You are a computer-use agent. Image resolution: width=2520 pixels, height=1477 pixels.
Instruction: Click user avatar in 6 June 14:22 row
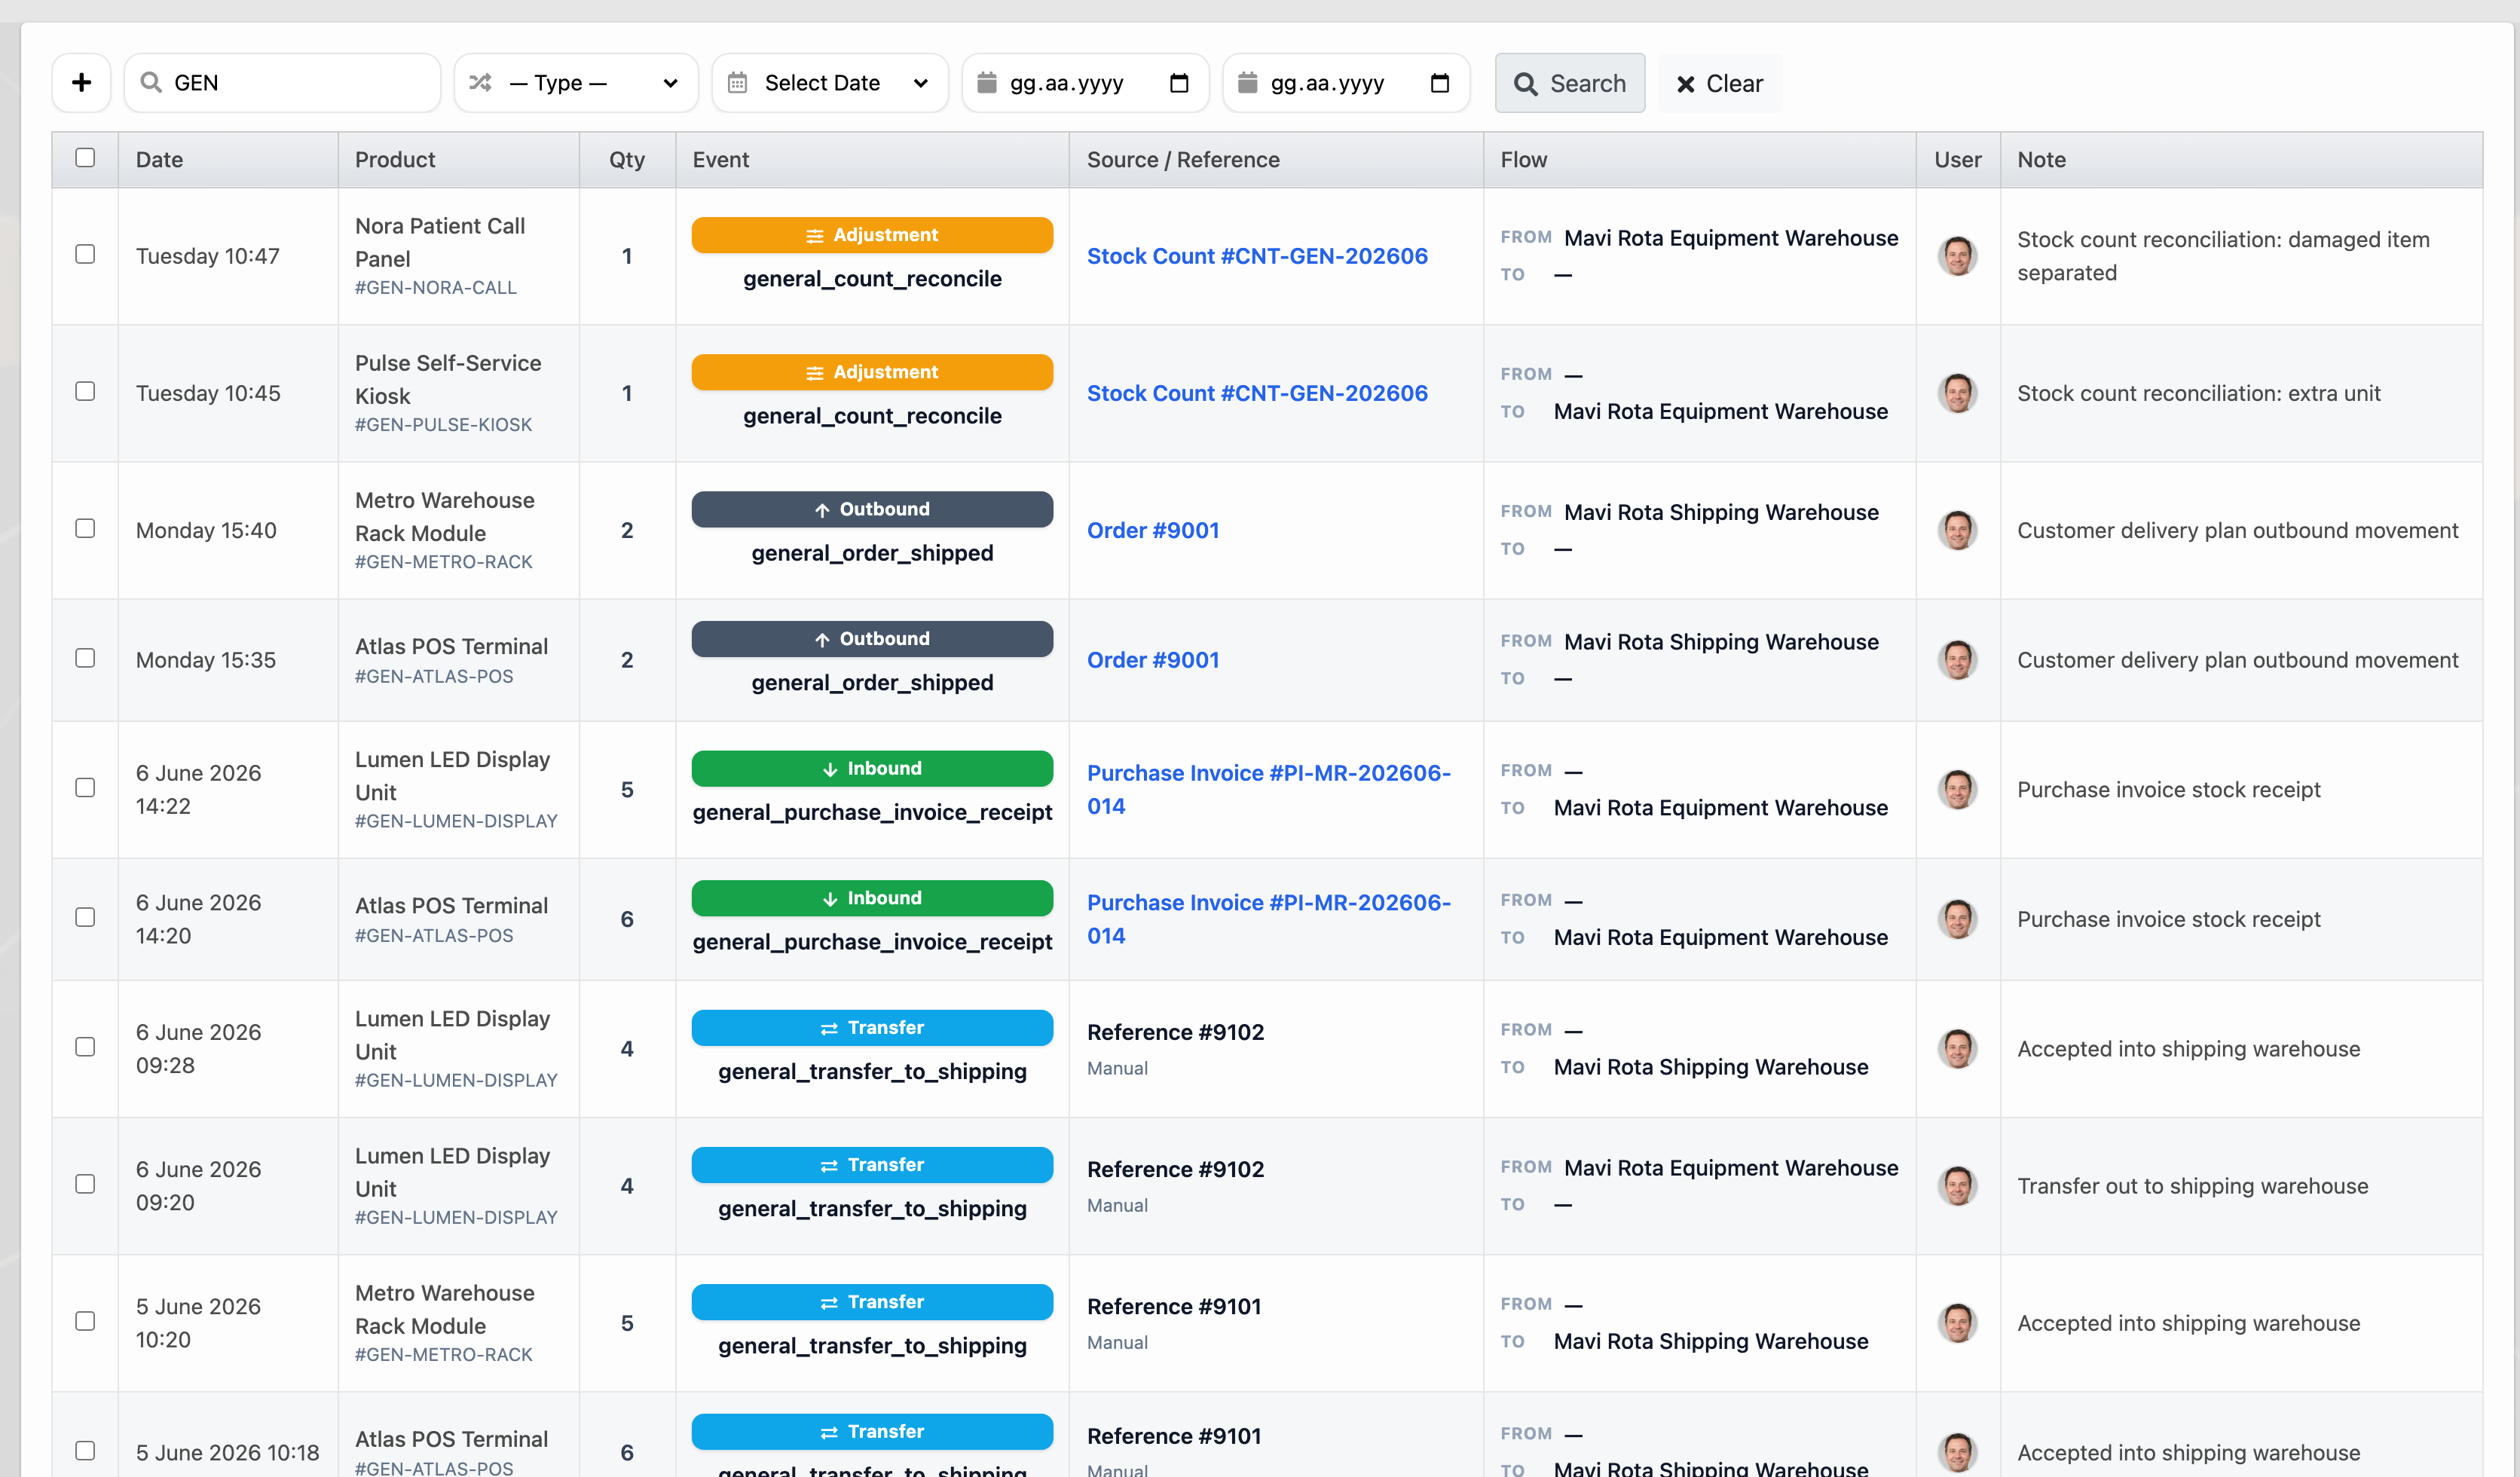[1957, 790]
